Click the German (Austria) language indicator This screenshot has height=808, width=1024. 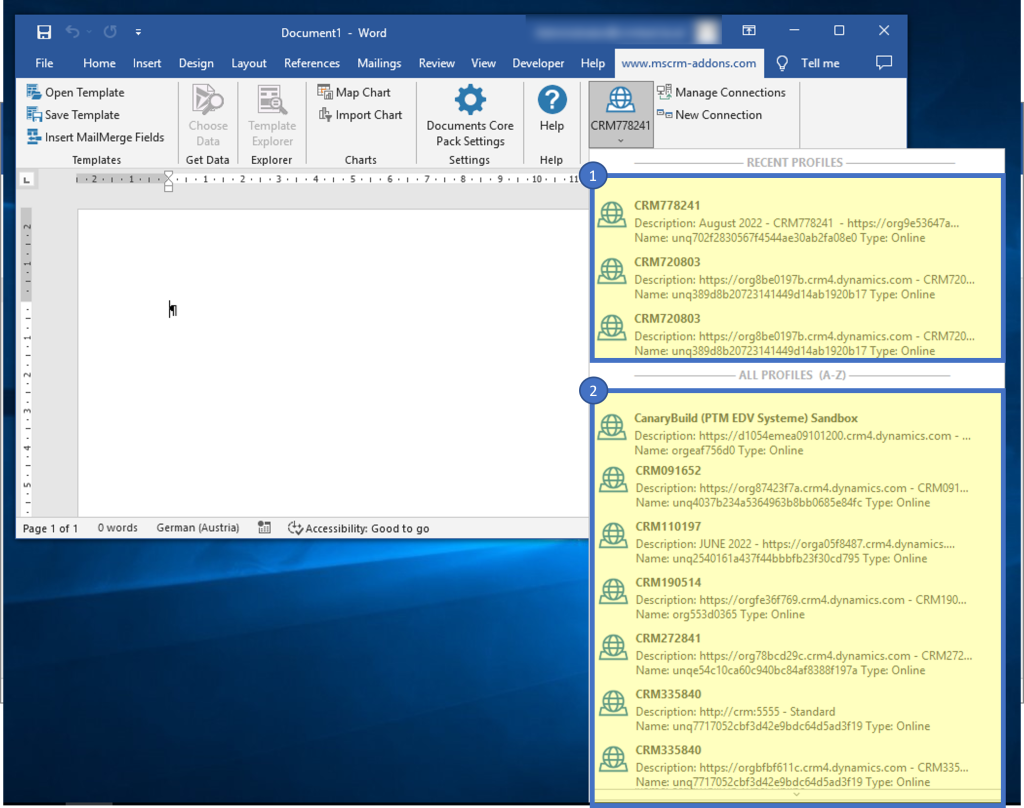(x=197, y=528)
